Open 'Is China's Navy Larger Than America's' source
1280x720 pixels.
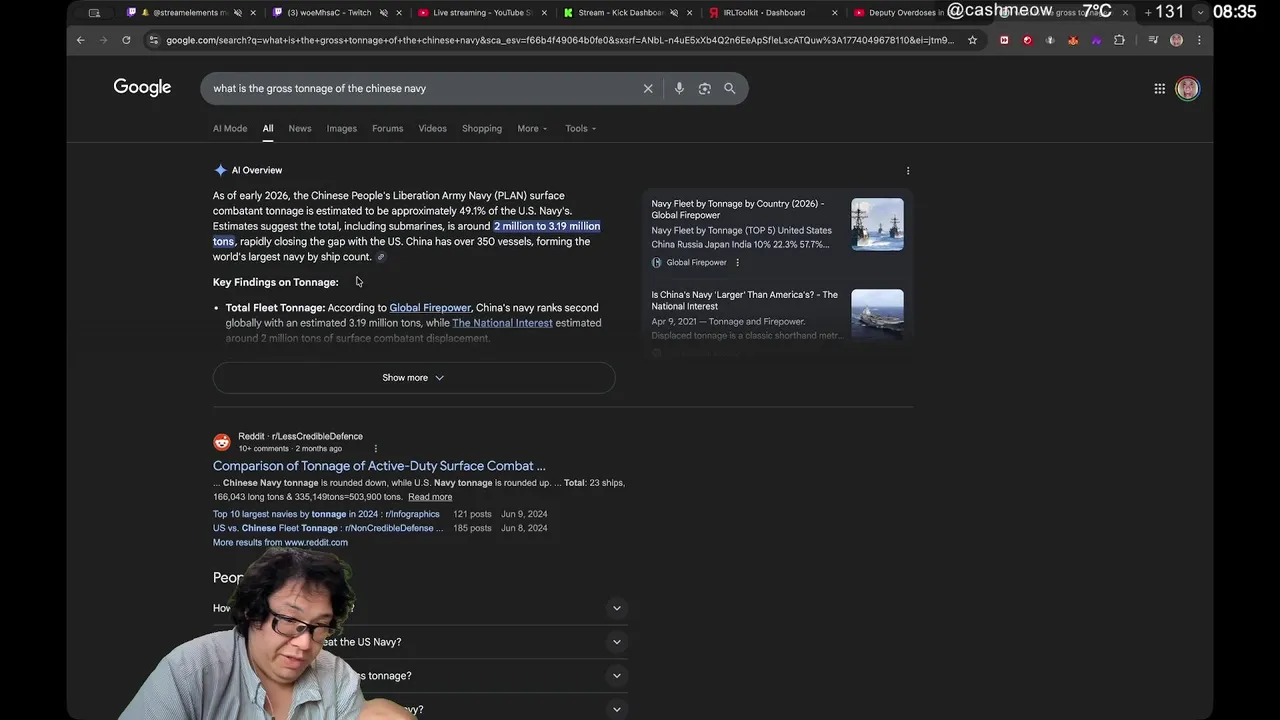tap(745, 300)
